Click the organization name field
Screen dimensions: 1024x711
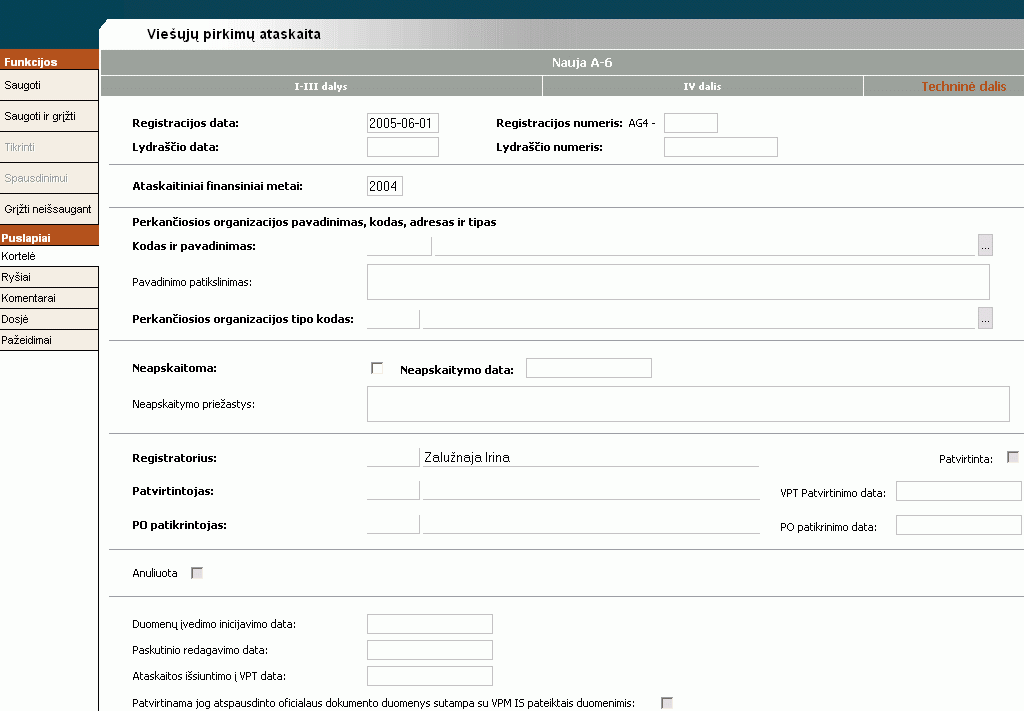pos(705,245)
